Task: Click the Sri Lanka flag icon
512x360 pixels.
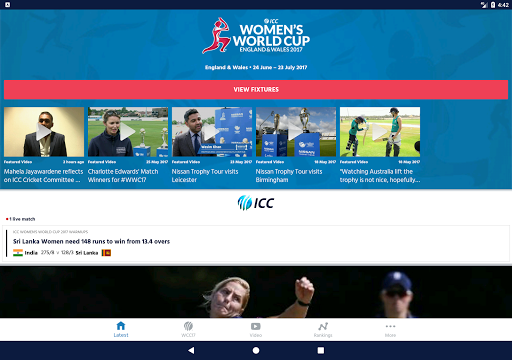Action: (106, 253)
